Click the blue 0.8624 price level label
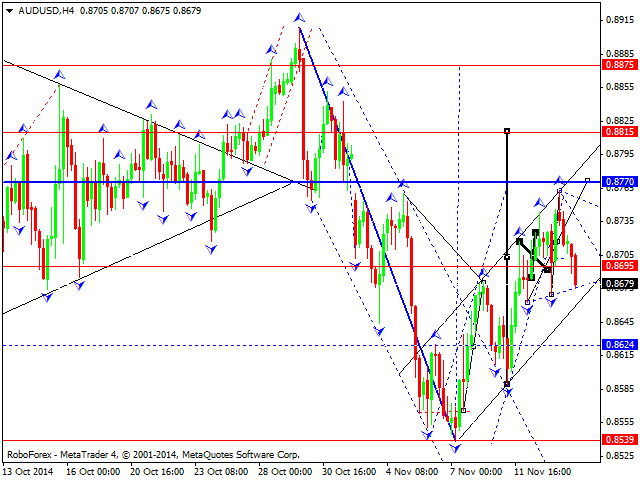This screenshot has height=480, width=640. [x=620, y=344]
